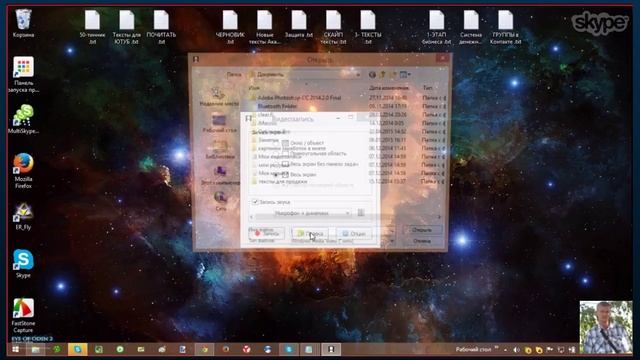640x360 pixels.
Task: Select the ЧЕРНОВИК.txt desktop file
Action: coord(230,27)
